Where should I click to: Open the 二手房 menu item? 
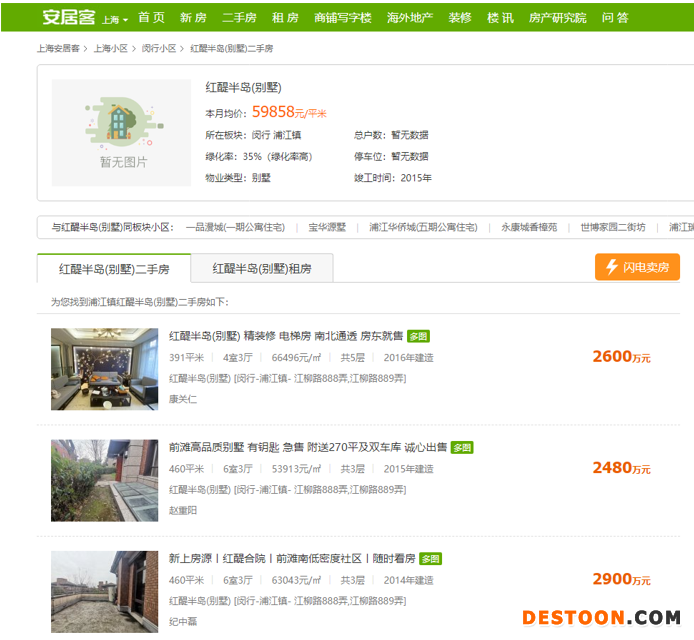pyautogui.click(x=239, y=18)
